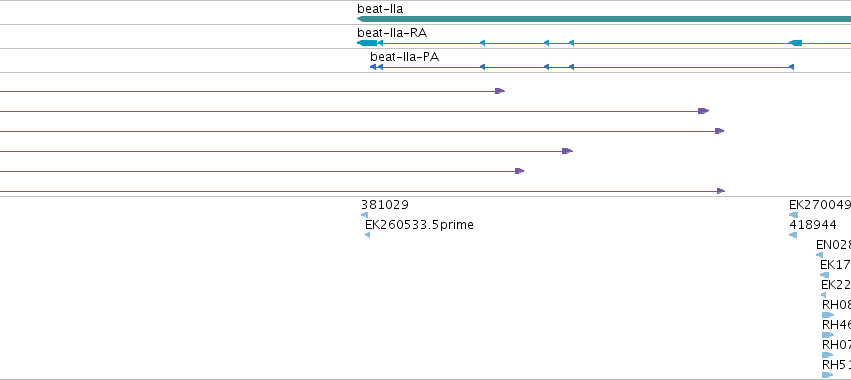
Task: Open the 381029 feature label
Action: pos(385,205)
